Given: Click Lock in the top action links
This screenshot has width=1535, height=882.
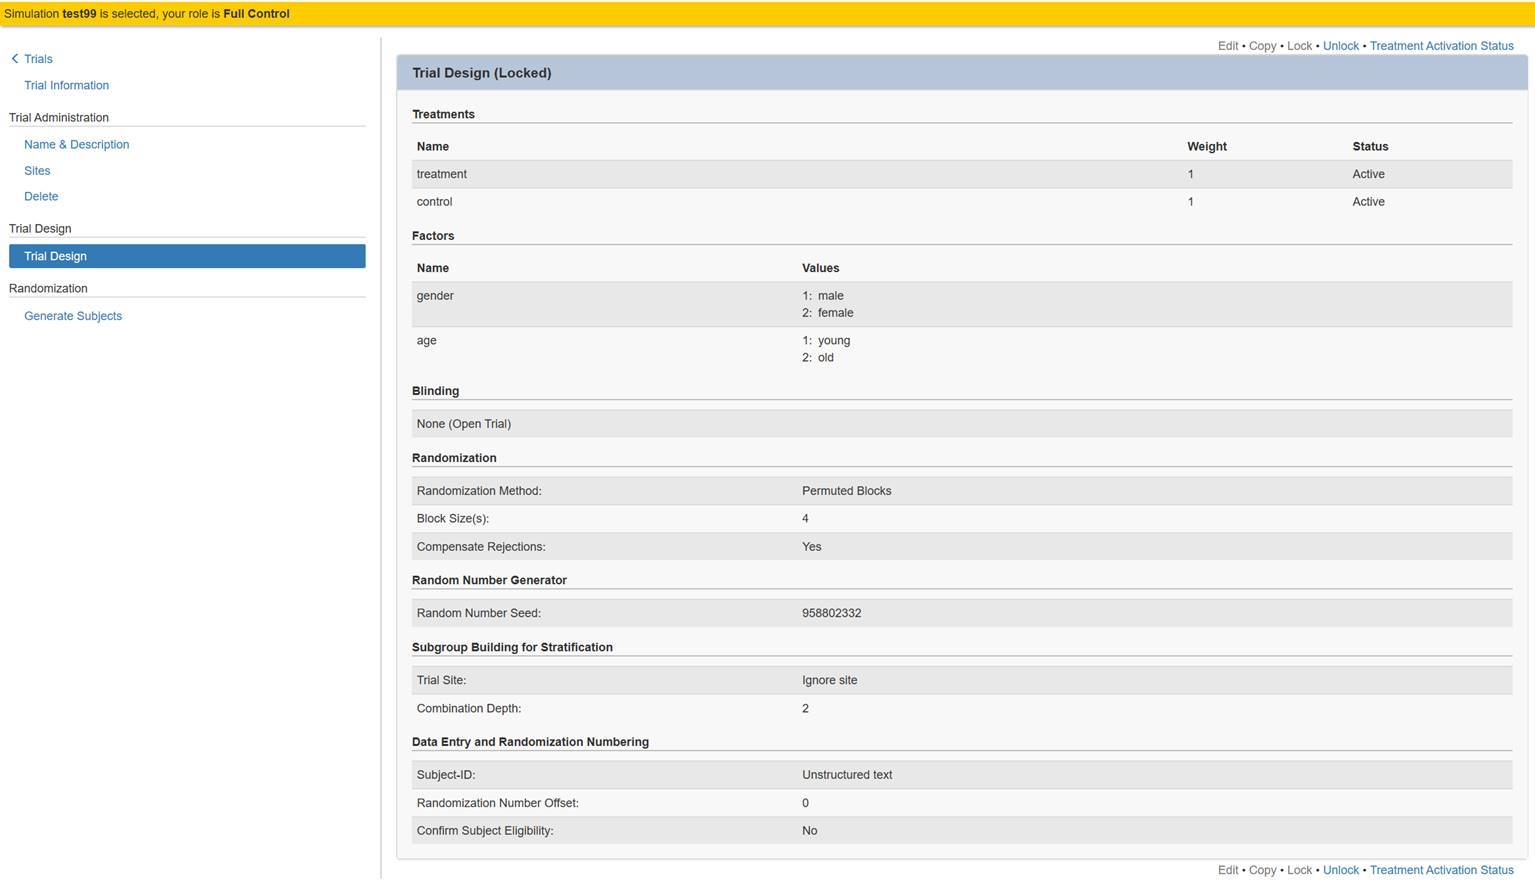Looking at the screenshot, I should [1298, 45].
